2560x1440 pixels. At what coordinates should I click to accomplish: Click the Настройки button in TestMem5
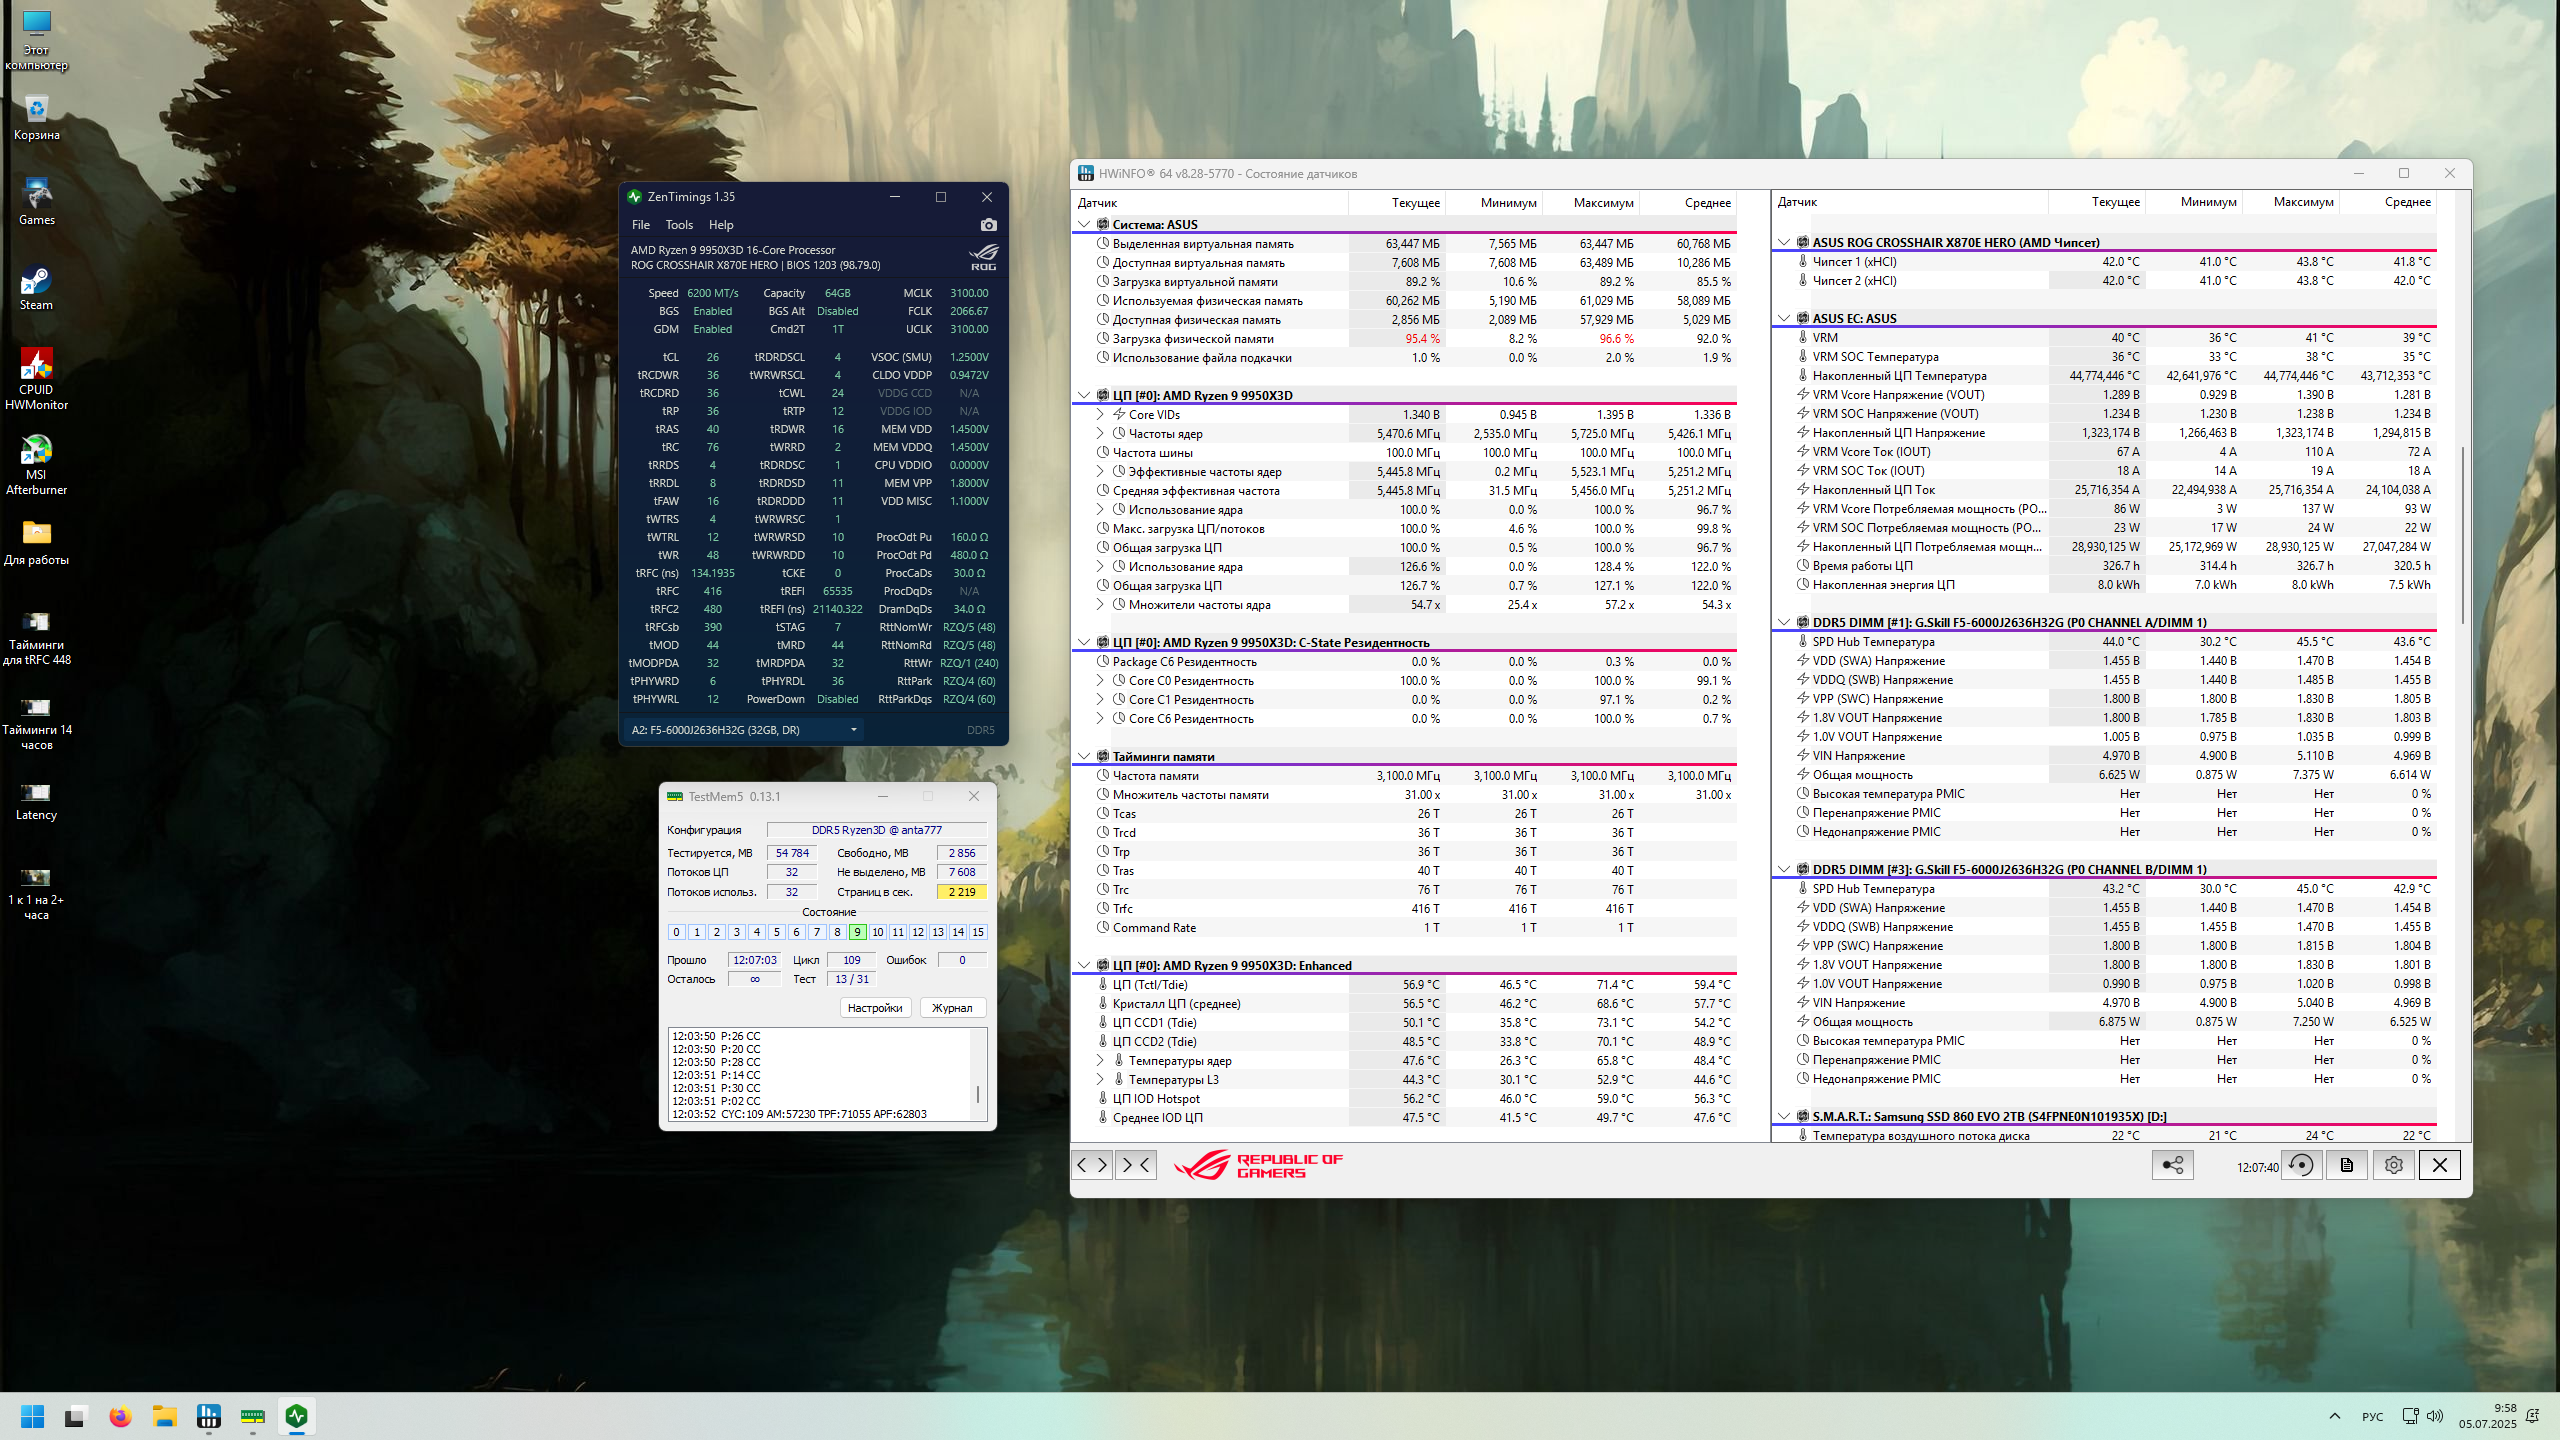[x=874, y=1008]
